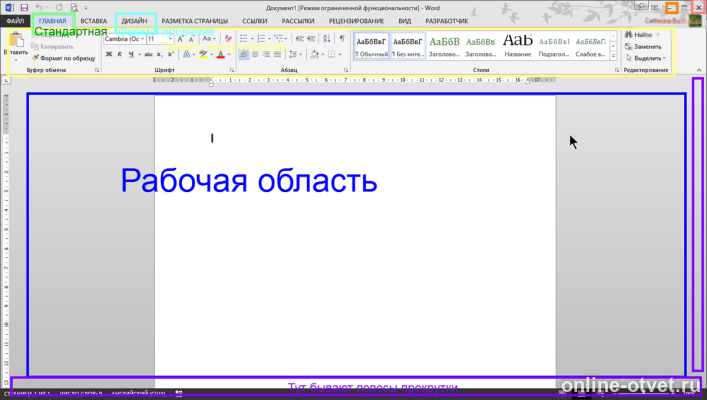
Task: Toggle superscript x² formatting
Action: pyautogui.click(x=170, y=55)
